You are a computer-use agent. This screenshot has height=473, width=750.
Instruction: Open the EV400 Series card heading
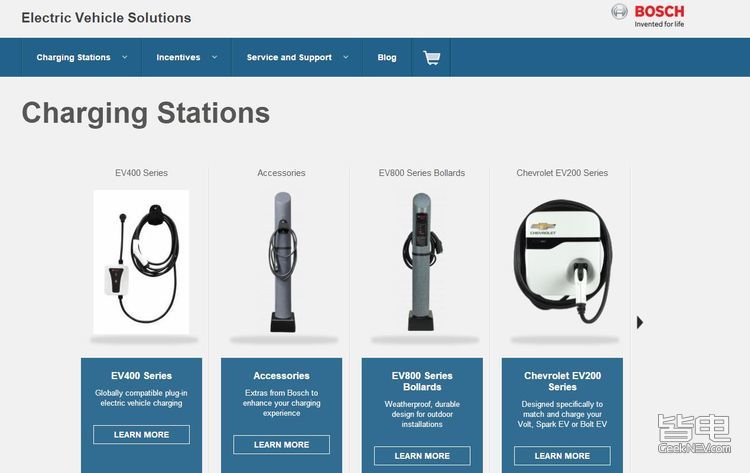(x=141, y=376)
